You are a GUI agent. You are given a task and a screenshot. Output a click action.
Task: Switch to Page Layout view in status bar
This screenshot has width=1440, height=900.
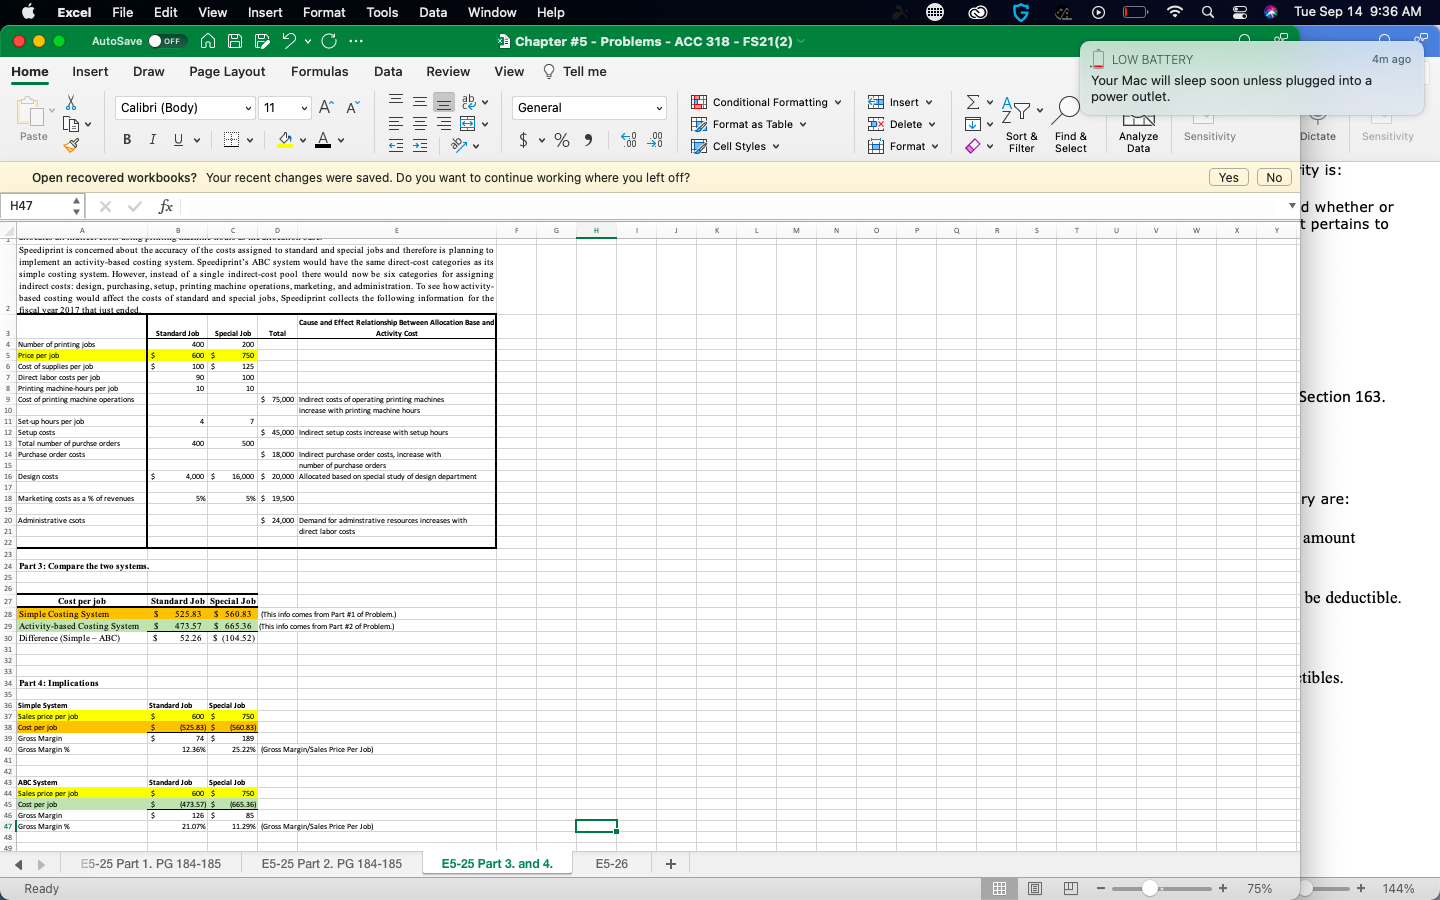point(1035,888)
